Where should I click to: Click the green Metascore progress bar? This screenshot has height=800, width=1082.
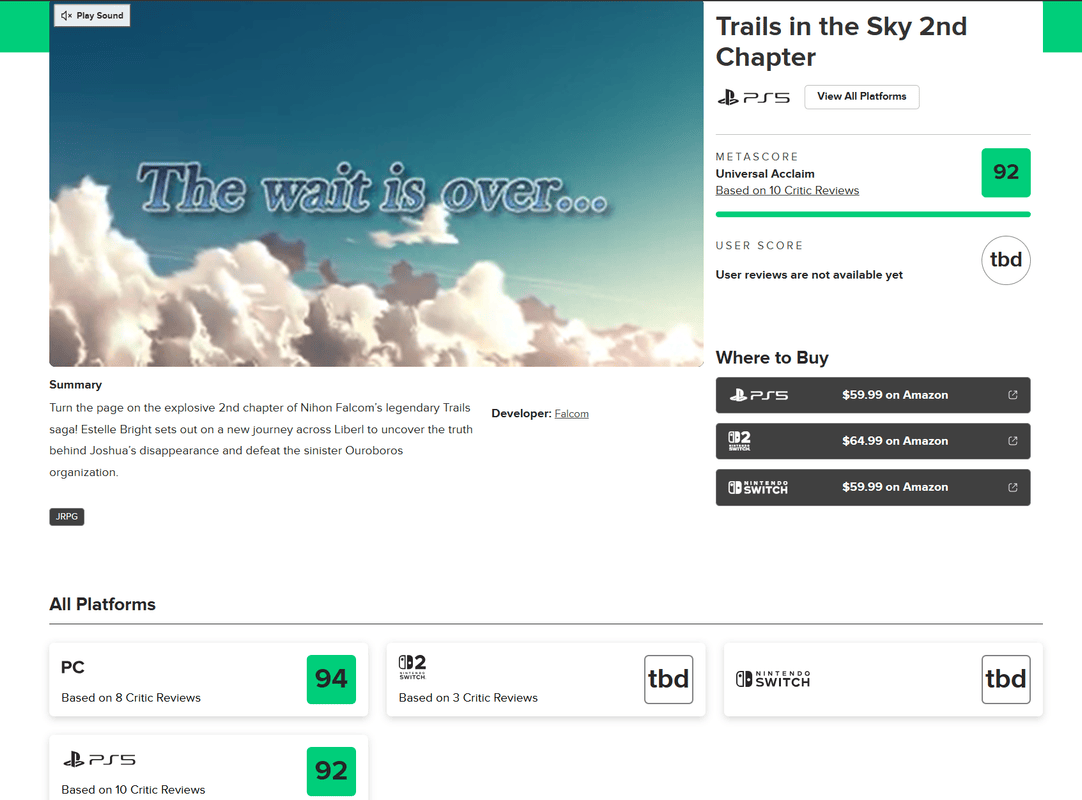pyautogui.click(x=873, y=215)
